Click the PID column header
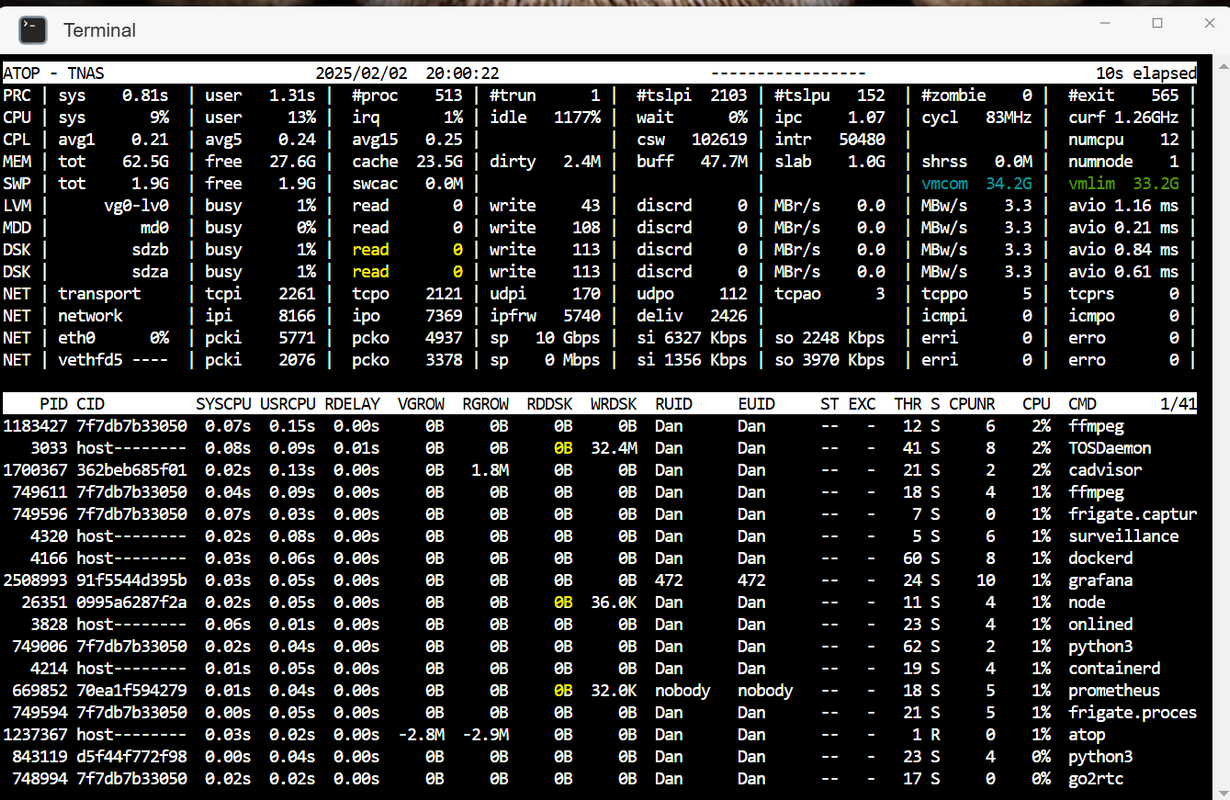 click(53, 404)
